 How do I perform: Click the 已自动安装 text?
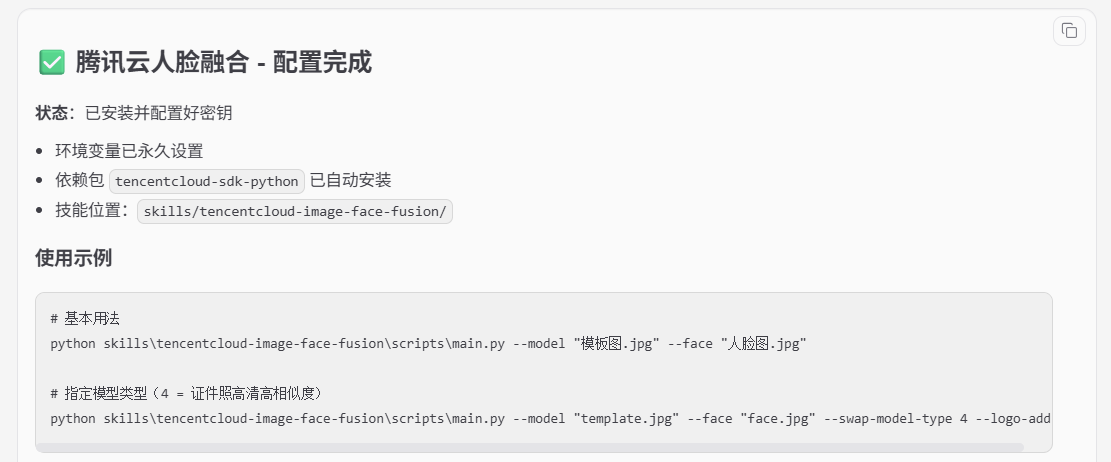point(351,181)
